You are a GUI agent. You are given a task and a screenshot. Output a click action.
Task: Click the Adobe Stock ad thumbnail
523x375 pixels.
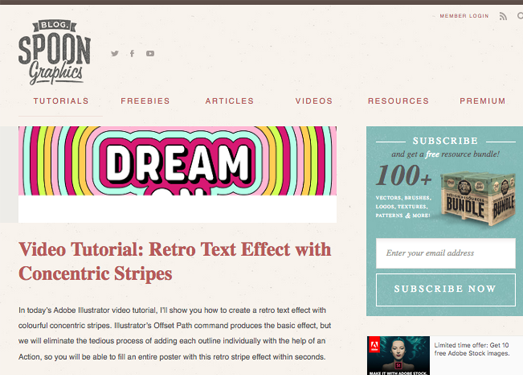pyautogui.click(x=398, y=355)
